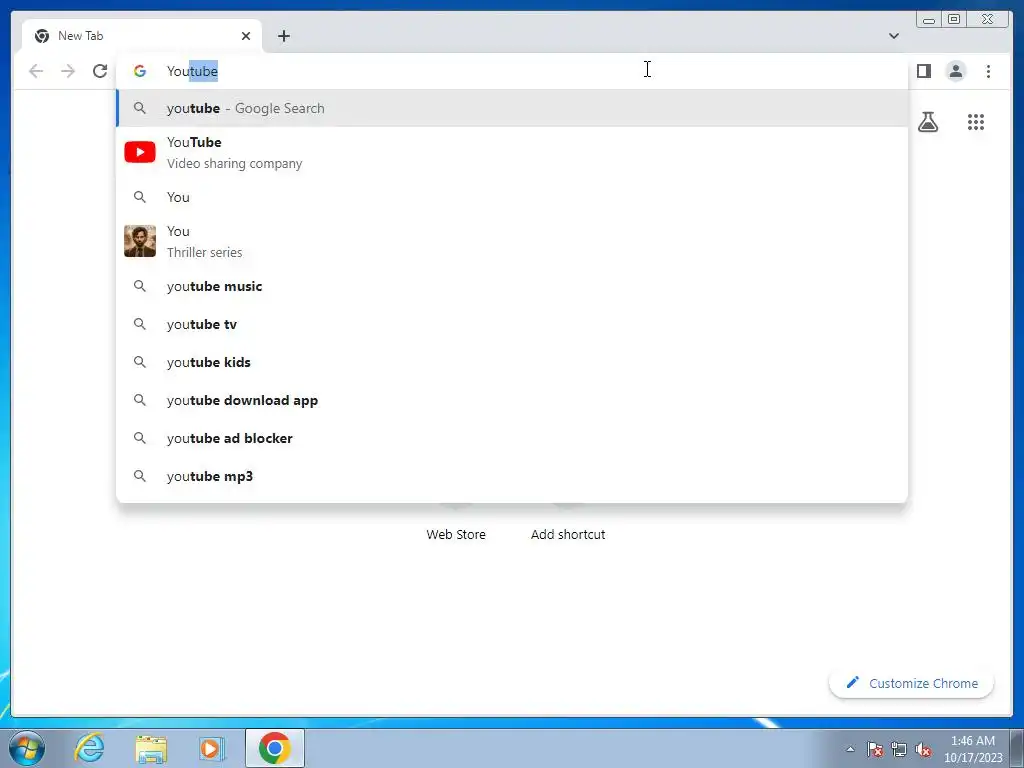This screenshot has height=768, width=1024.
Task: Open the clock showing 1:46 AM
Action: click(973, 749)
